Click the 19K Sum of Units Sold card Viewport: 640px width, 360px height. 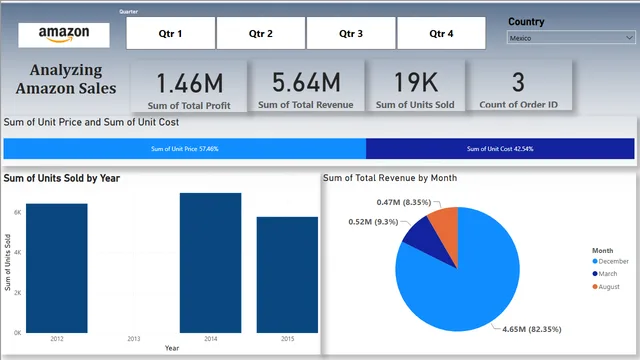pyautogui.click(x=415, y=86)
